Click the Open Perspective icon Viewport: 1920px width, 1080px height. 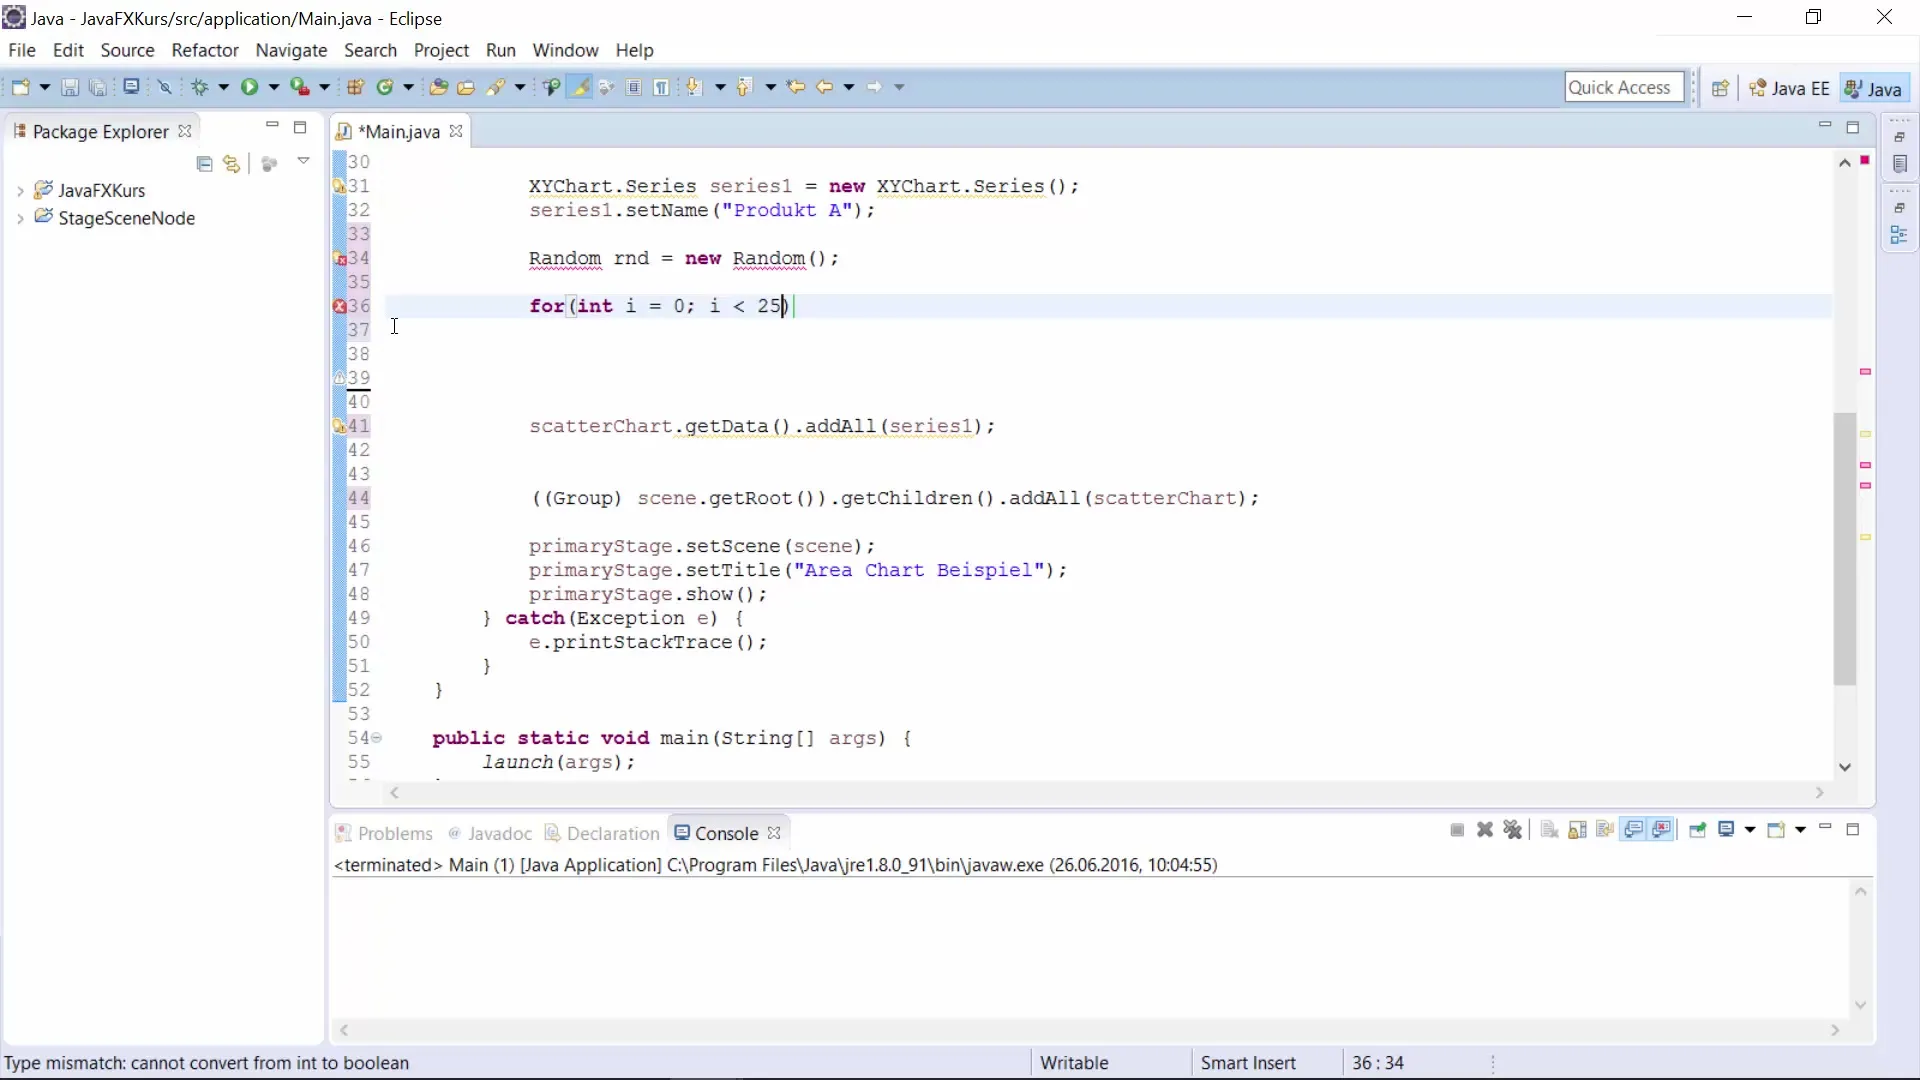tap(1720, 88)
